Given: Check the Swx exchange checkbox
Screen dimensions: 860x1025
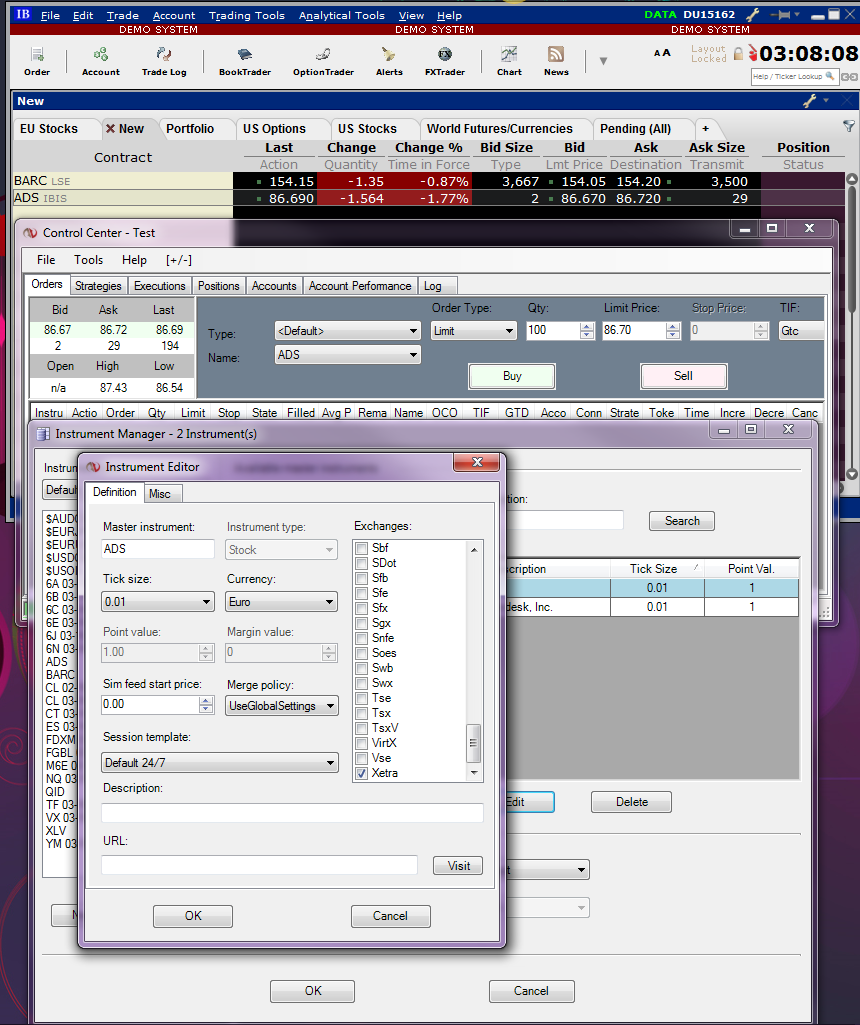Looking at the screenshot, I should pos(361,683).
